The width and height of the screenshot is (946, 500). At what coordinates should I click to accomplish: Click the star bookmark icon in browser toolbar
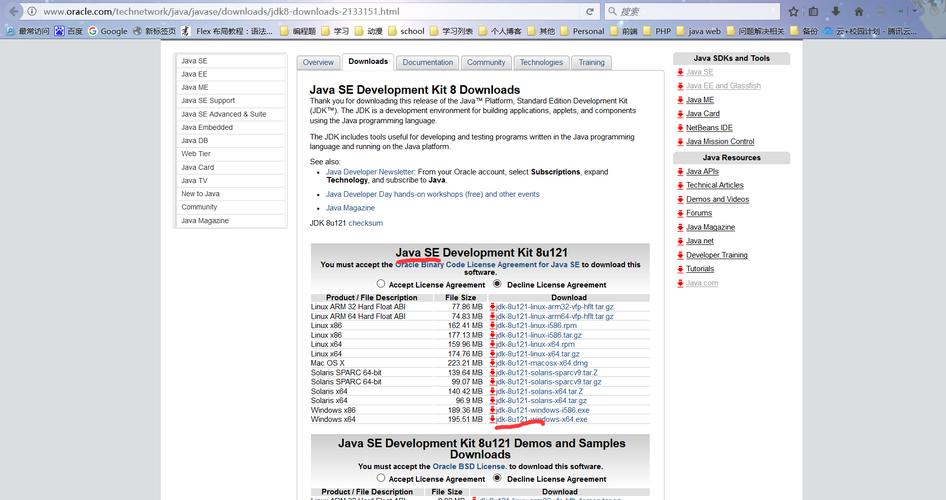pyautogui.click(x=793, y=12)
